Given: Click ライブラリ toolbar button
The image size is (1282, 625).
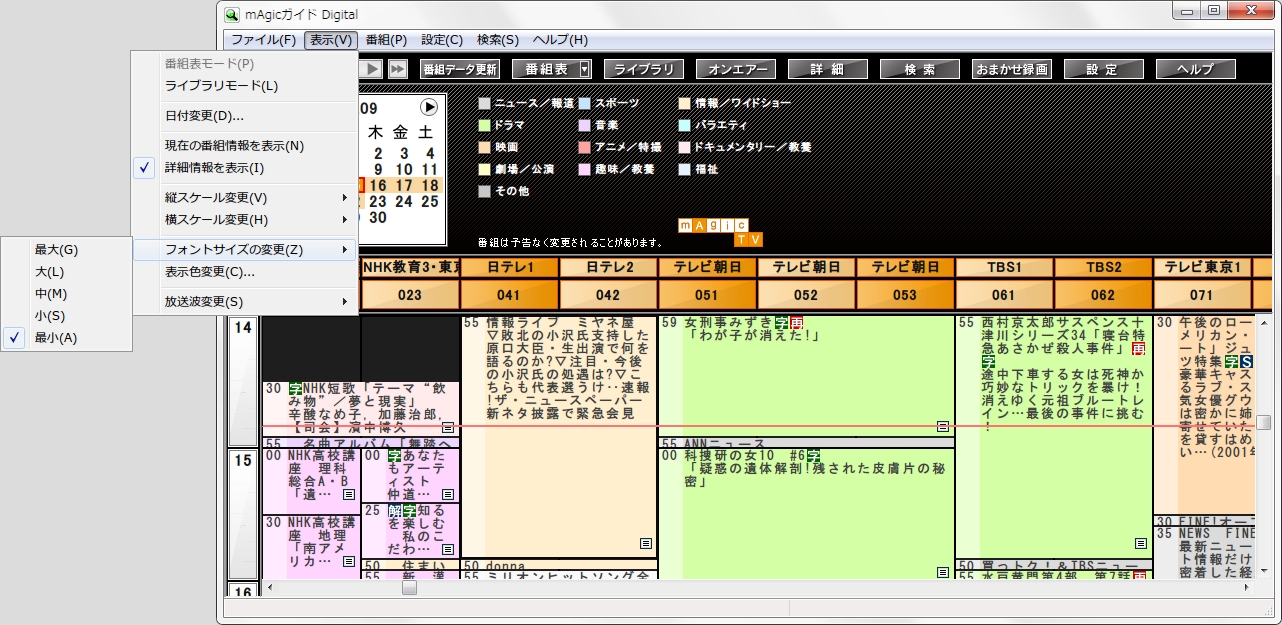Looking at the screenshot, I should point(644,69).
